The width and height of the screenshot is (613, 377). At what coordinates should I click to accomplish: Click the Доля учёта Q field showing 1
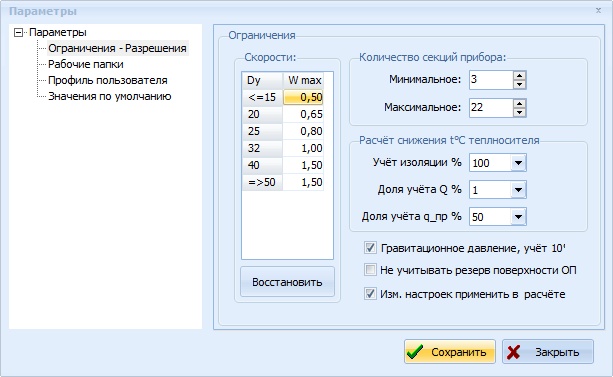coord(490,190)
